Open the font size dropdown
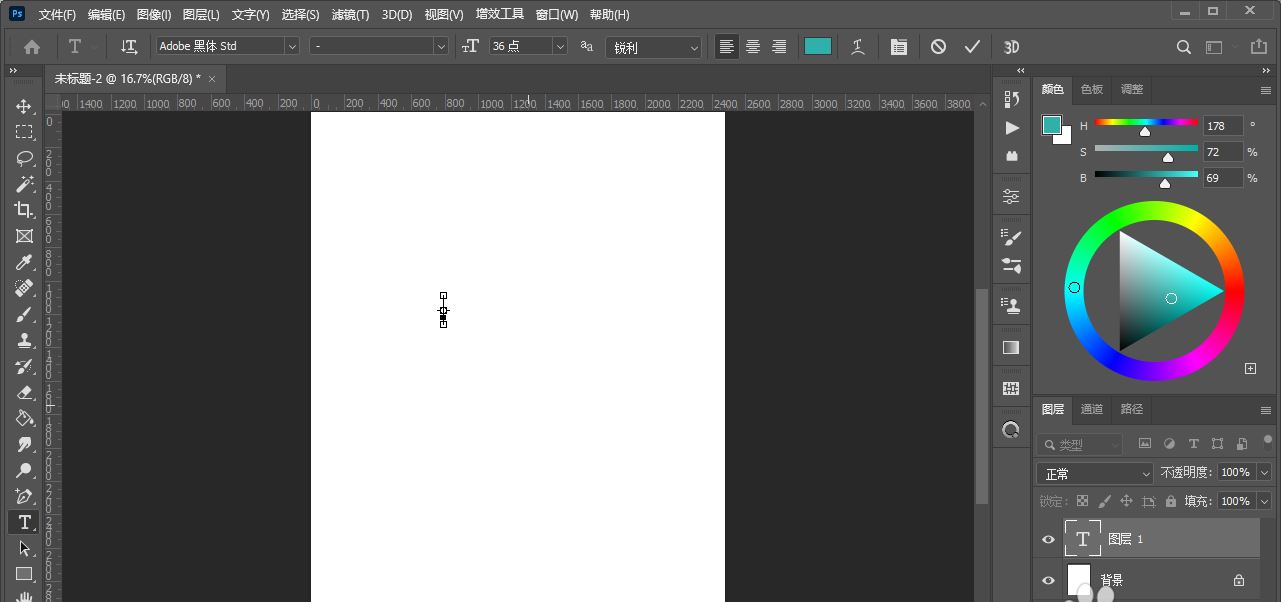Viewport: 1281px width, 602px height. (559, 46)
